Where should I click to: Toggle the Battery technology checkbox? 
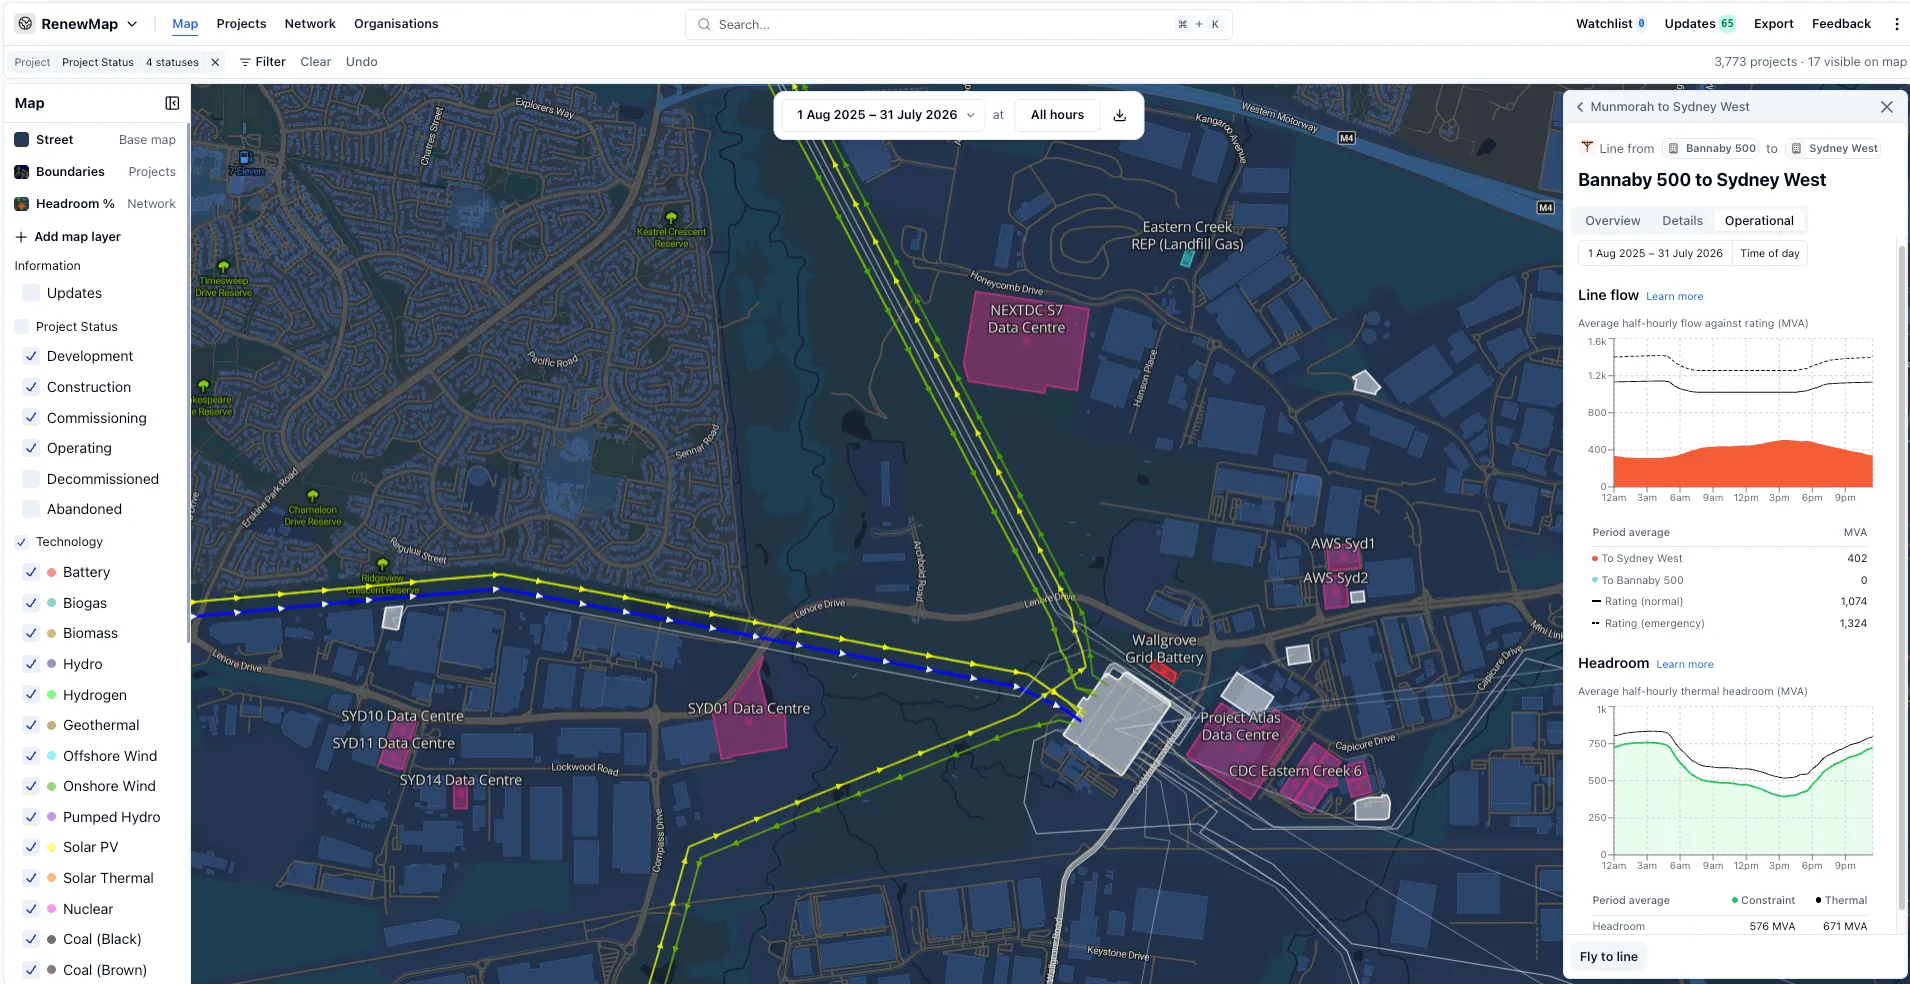tap(31, 572)
